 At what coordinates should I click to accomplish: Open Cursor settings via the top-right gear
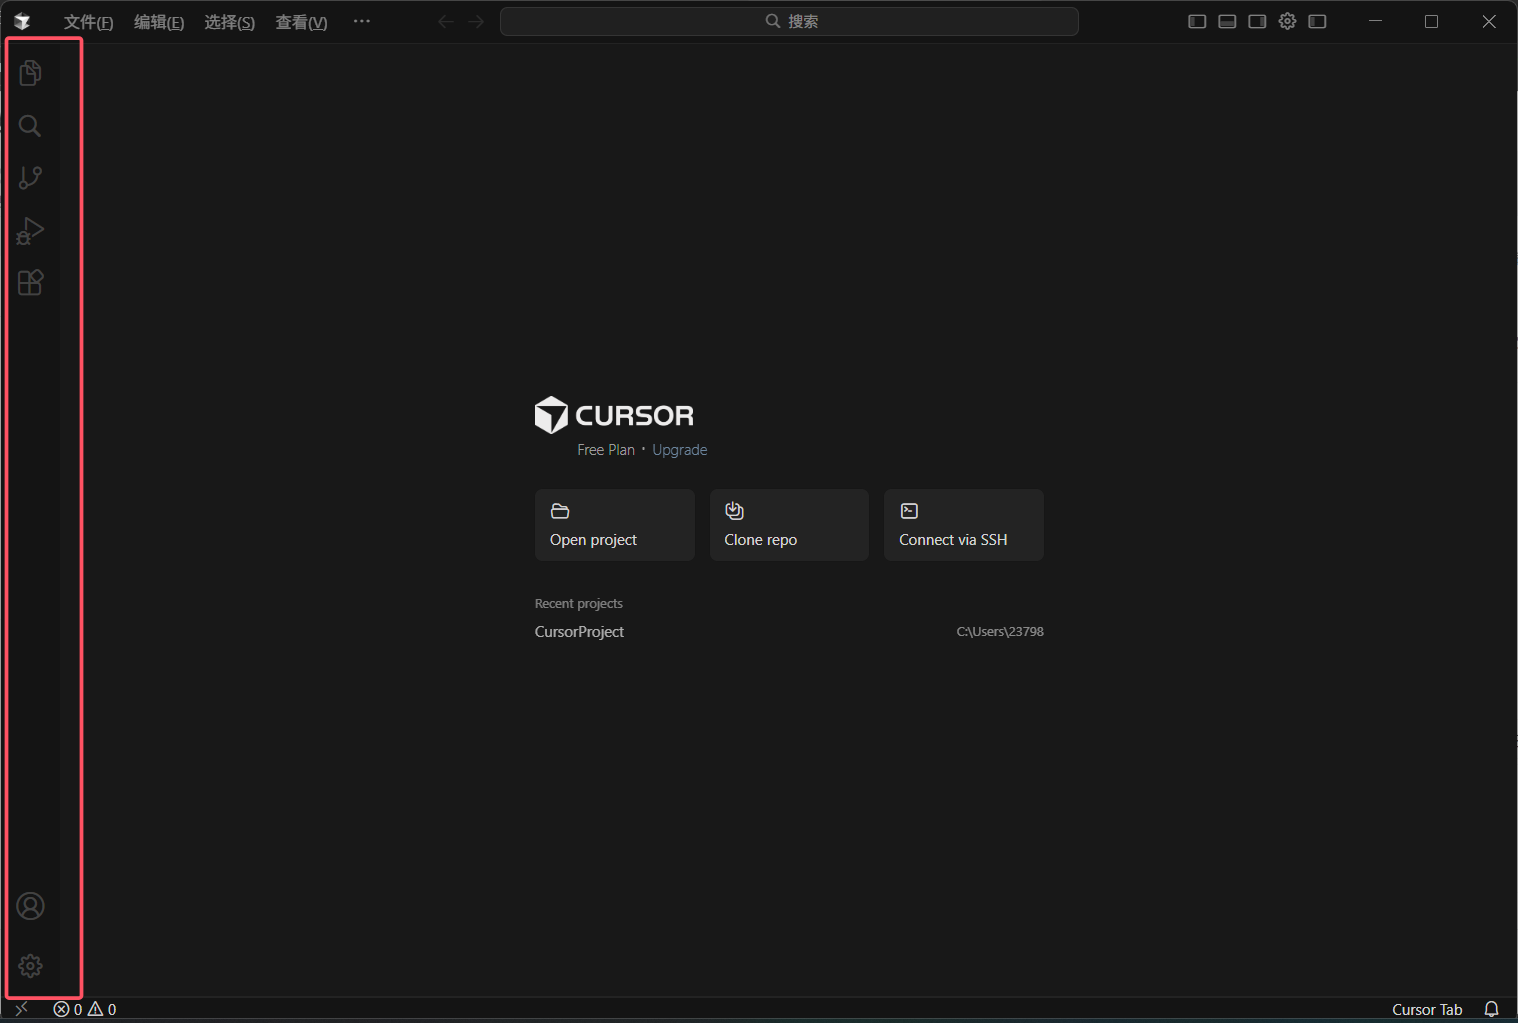tap(1287, 20)
